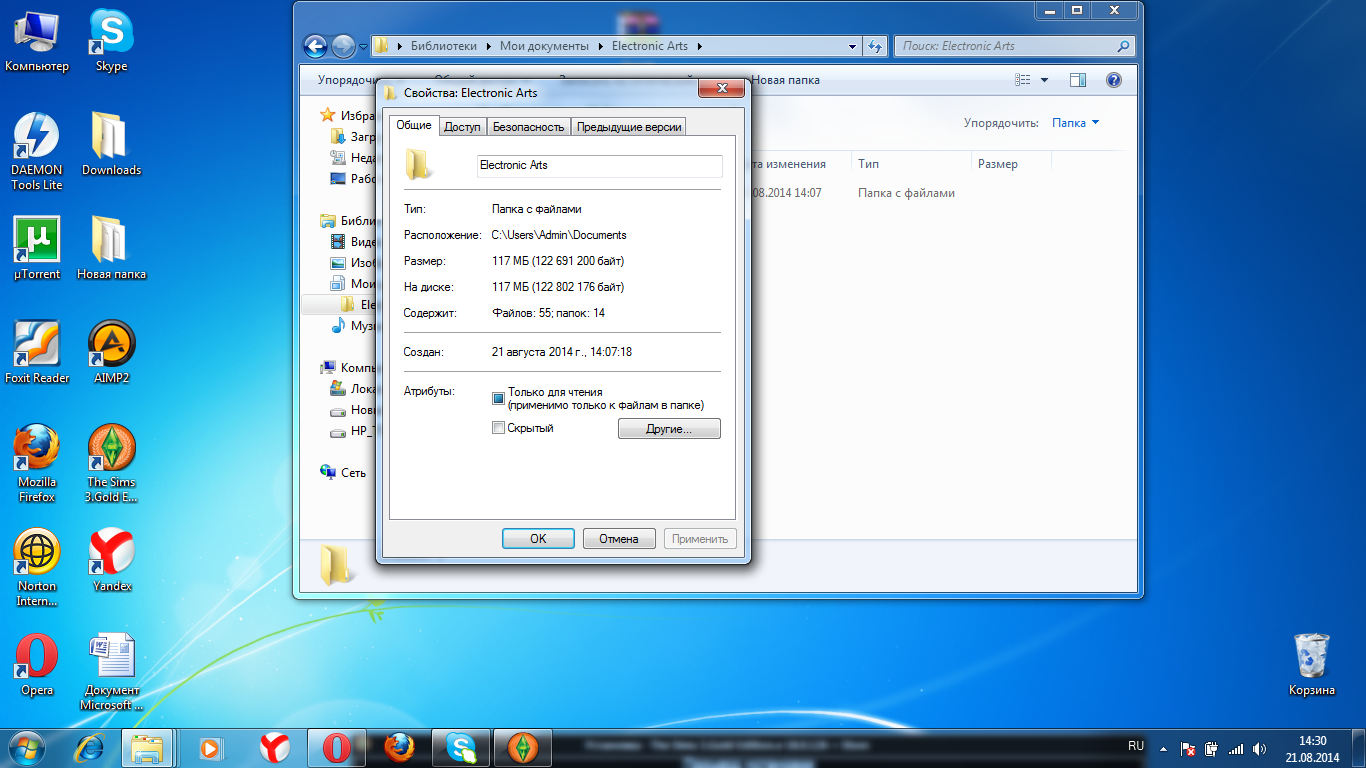This screenshot has width=1366, height=768.
Task: Toggle the 'Только для чтения' checkbox
Action: tap(499, 398)
